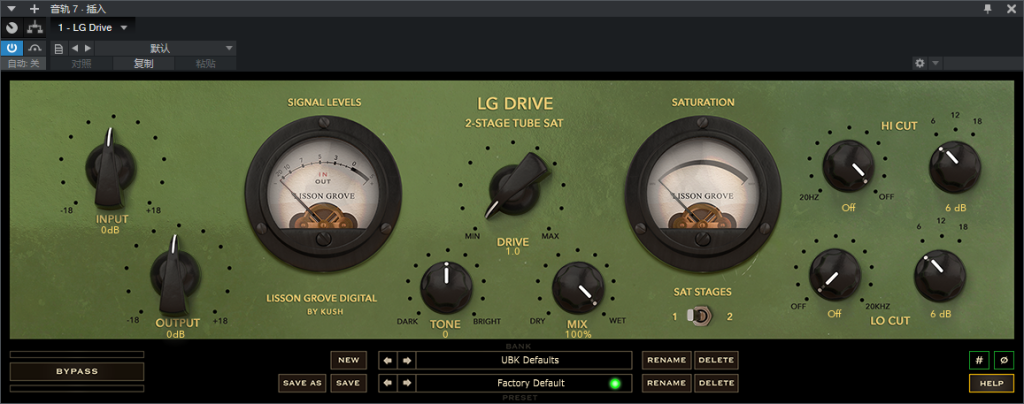Click the SAVE AS button

coord(302,383)
